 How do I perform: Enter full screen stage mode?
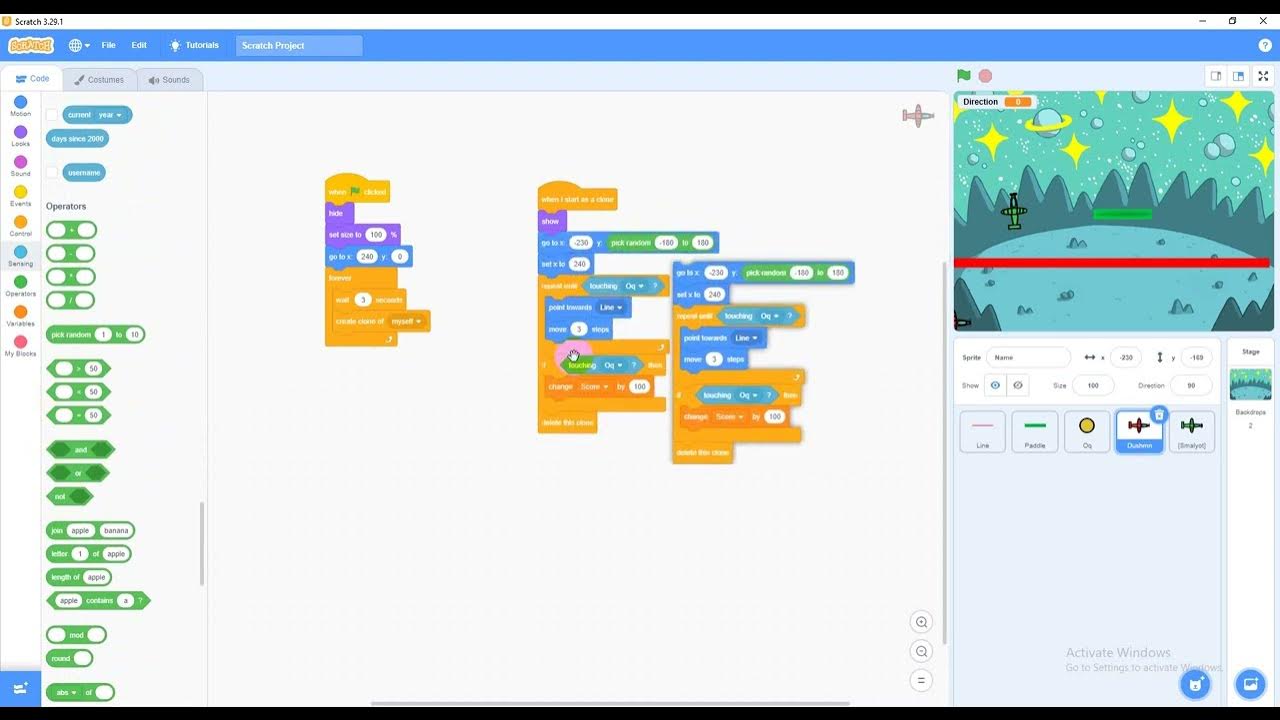tap(1263, 76)
